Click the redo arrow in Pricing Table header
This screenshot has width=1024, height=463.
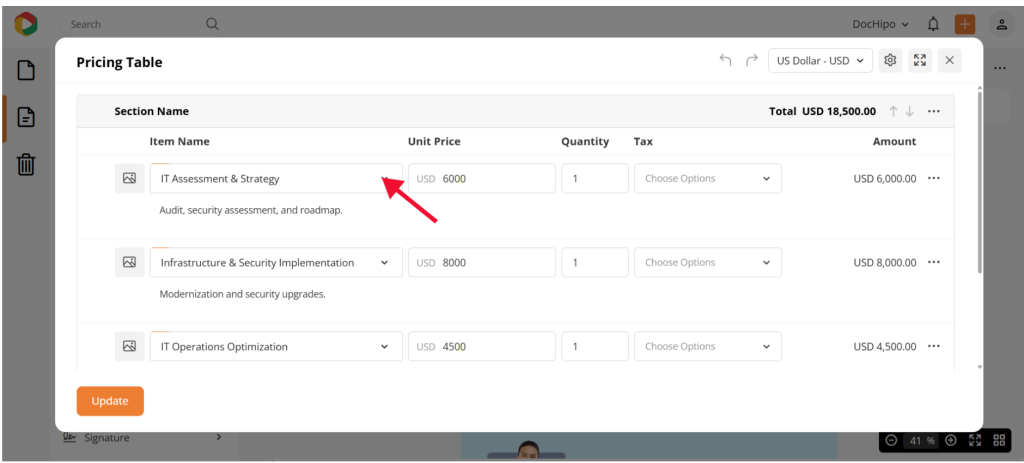tap(752, 61)
